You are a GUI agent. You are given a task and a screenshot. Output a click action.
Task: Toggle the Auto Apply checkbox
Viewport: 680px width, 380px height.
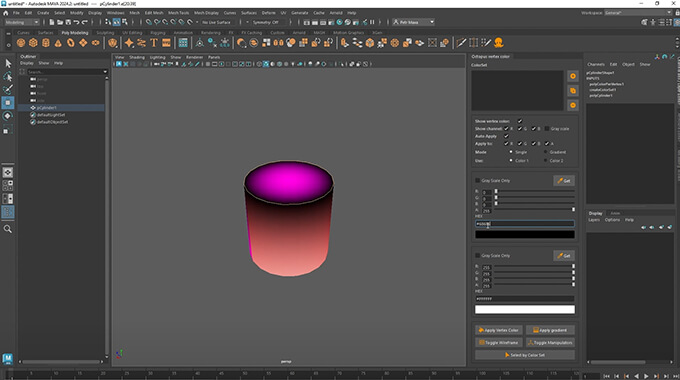[x=506, y=136]
